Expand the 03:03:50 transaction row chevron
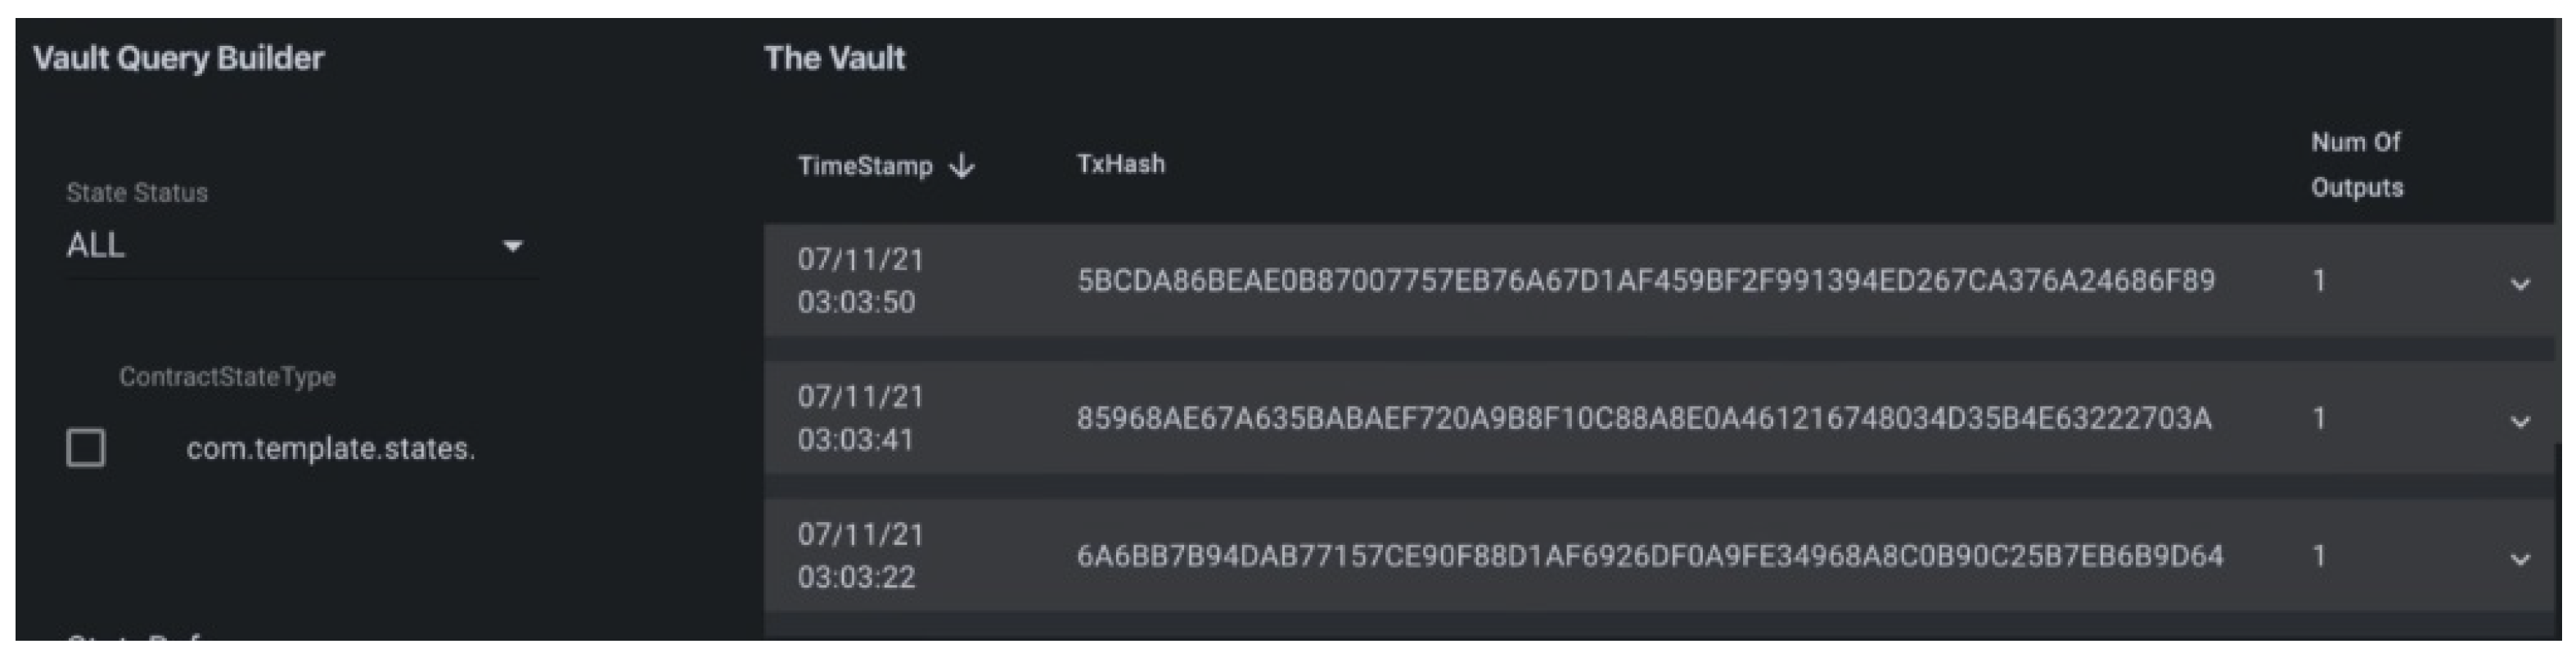2576x653 pixels. pos(2520,284)
